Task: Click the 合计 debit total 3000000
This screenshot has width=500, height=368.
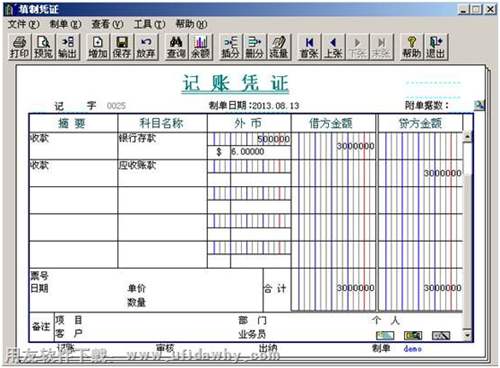Action: coord(355,288)
